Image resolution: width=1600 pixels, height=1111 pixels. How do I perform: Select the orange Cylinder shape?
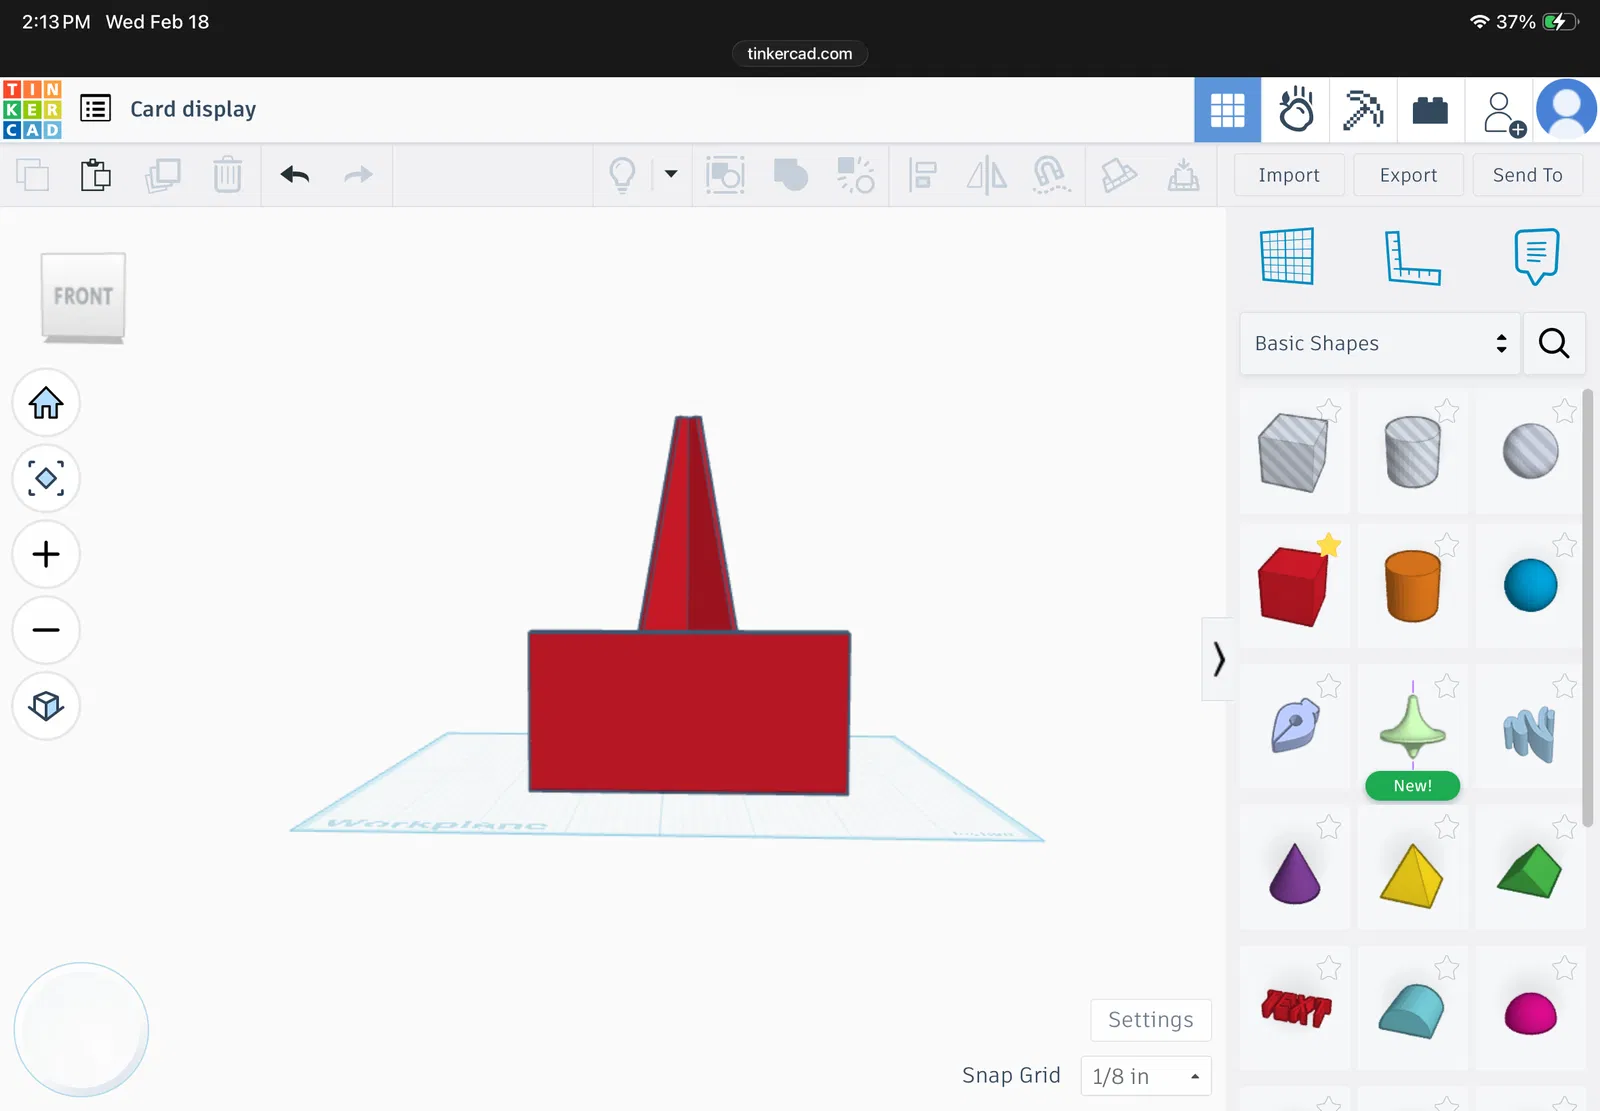click(1412, 586)
